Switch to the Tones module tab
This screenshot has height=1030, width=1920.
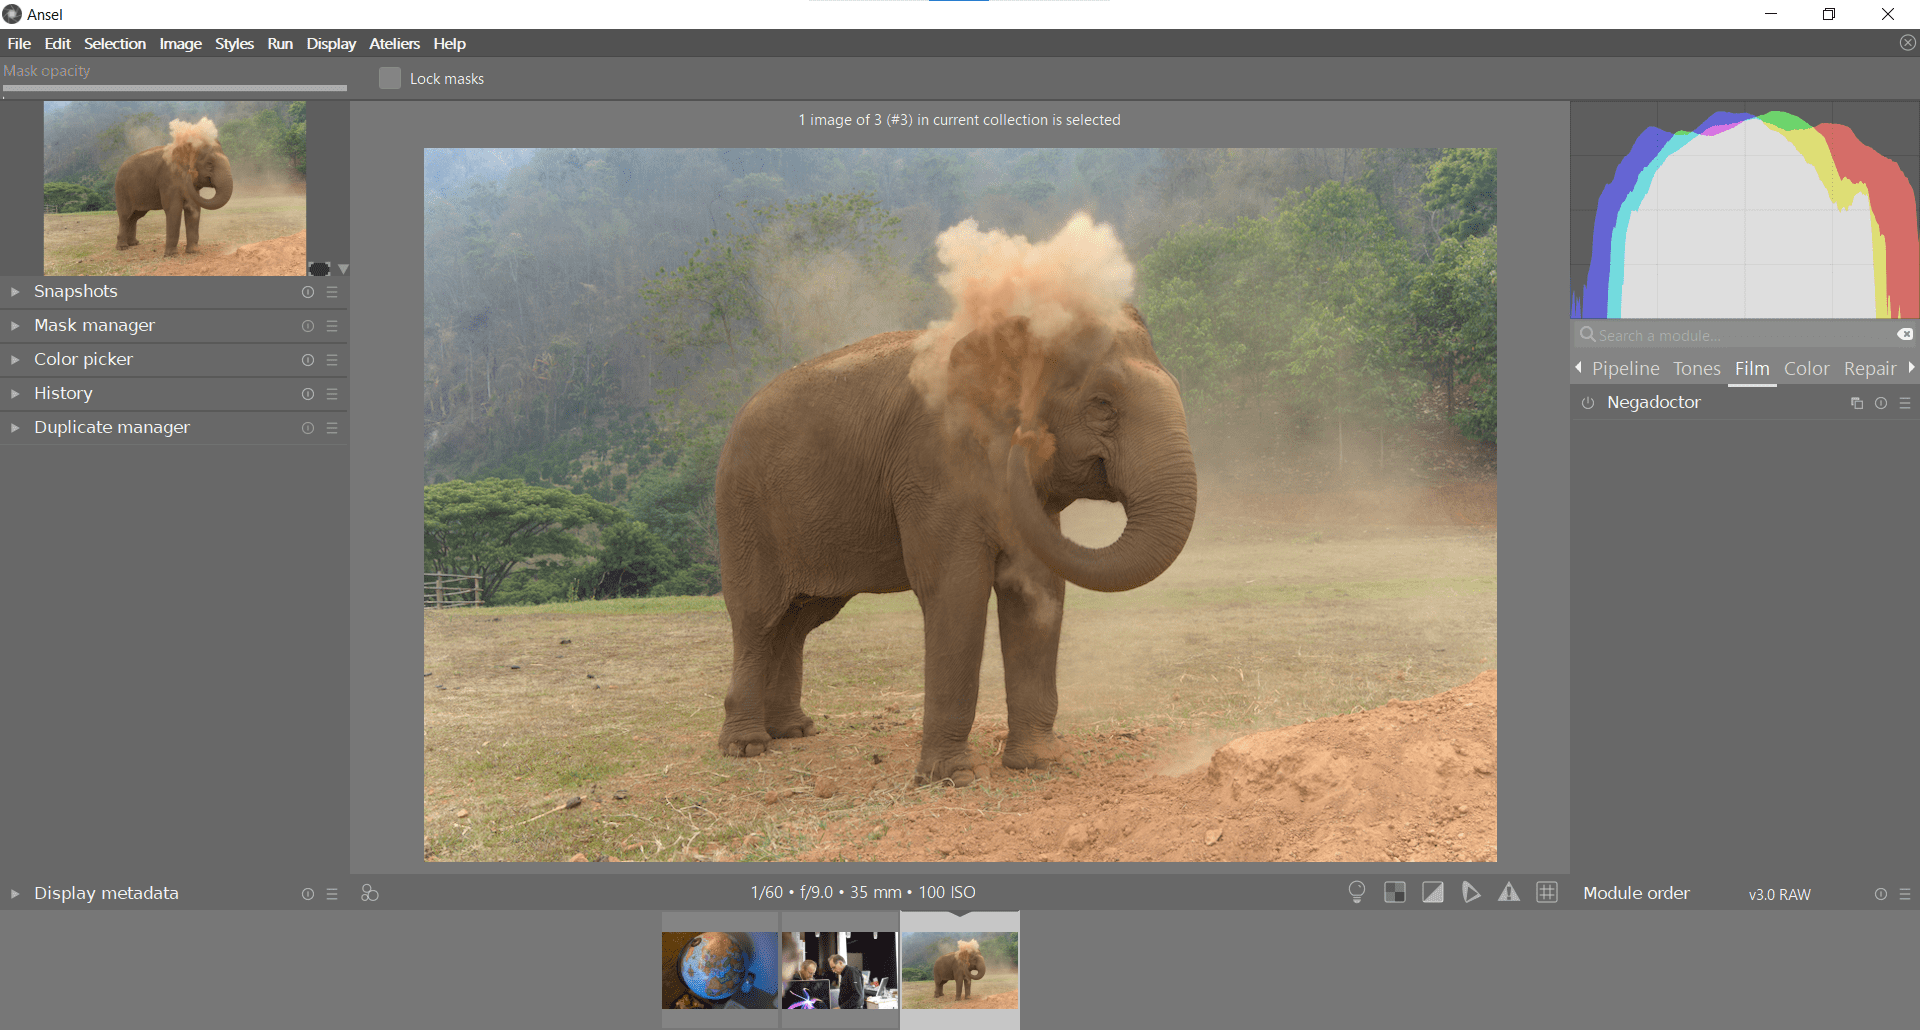[1697, 369]
